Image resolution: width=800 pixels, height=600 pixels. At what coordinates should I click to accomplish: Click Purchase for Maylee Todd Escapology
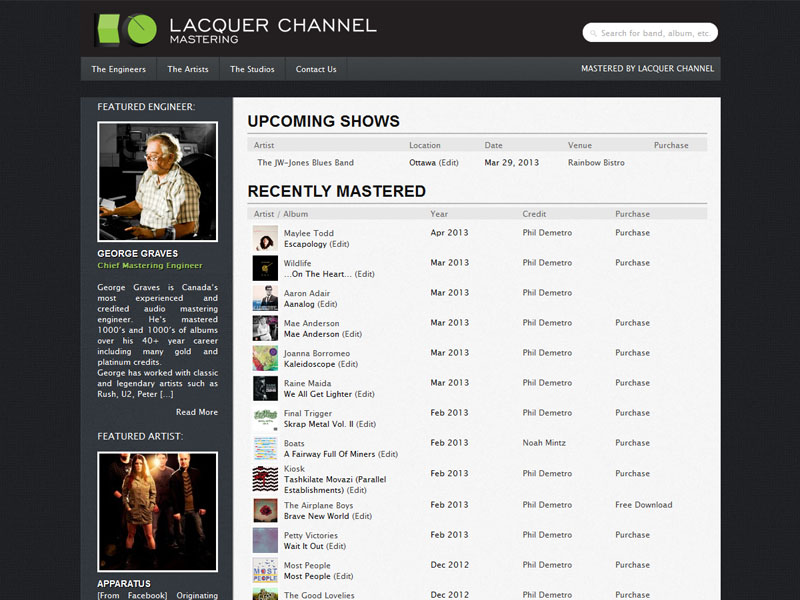tap(633, 233)
